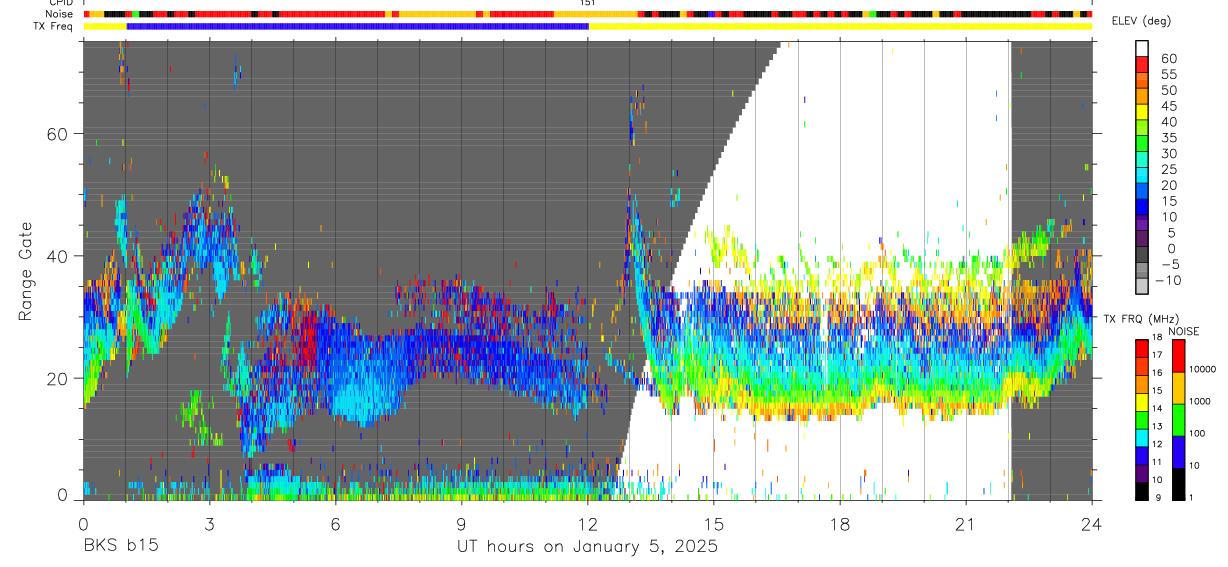The image size is (1228, 567).
Task: Click x-axis tick label '21'
Action: pos(966,524)
